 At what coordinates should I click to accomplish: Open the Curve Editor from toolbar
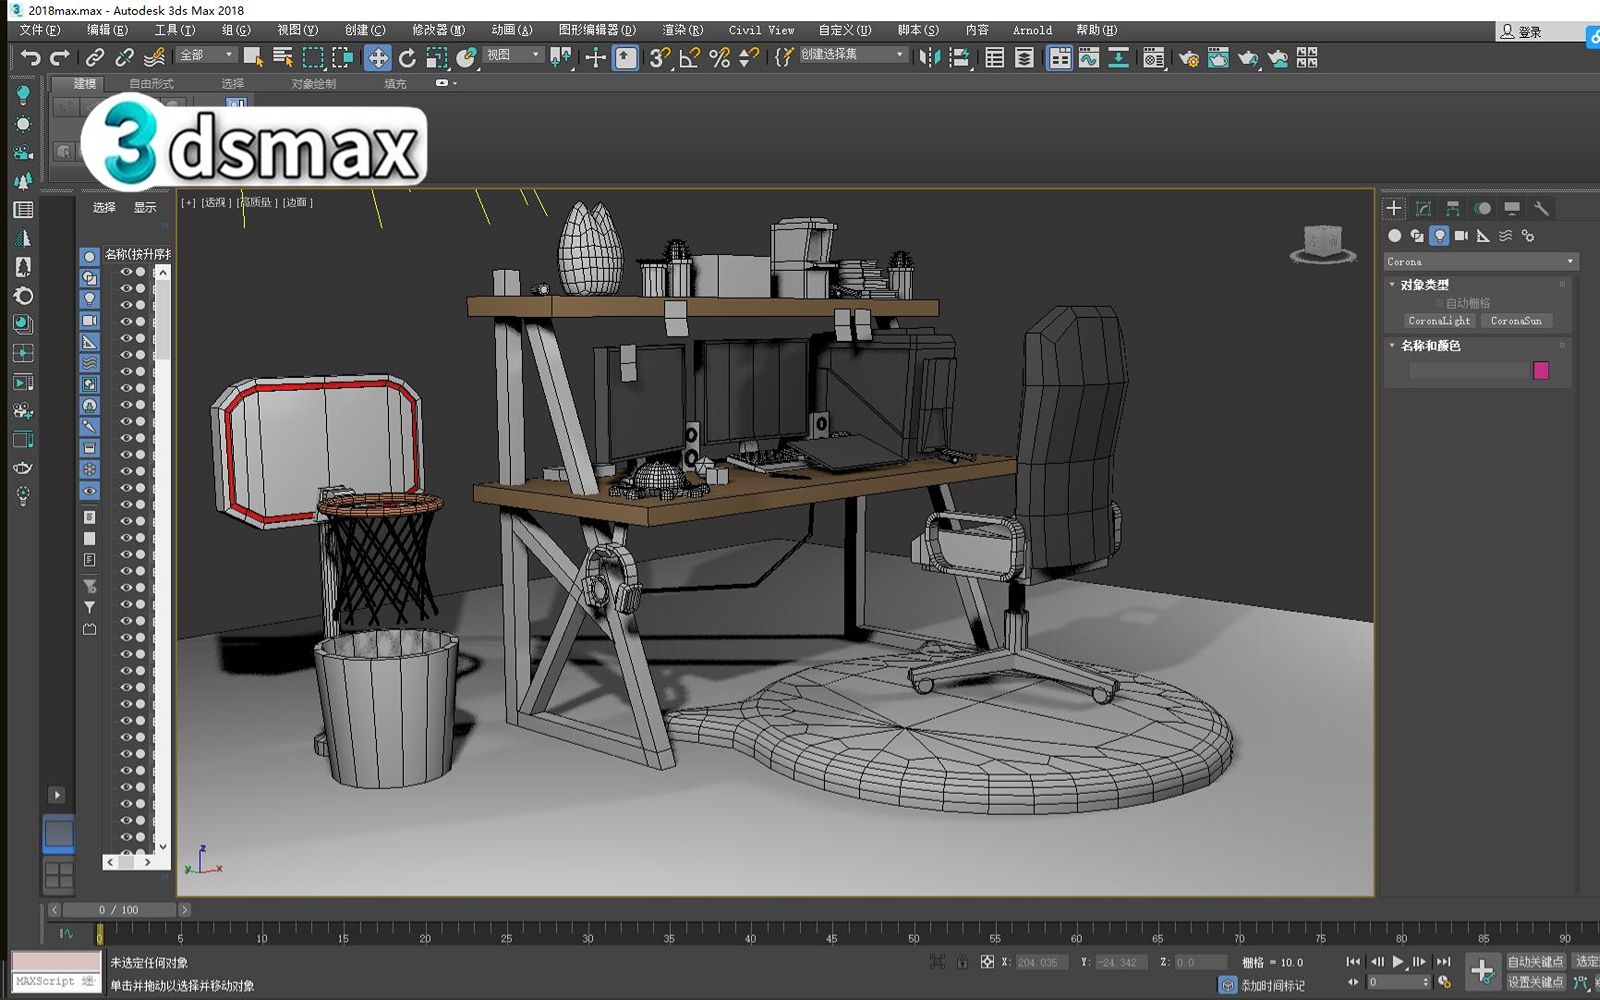point(1089,58)
